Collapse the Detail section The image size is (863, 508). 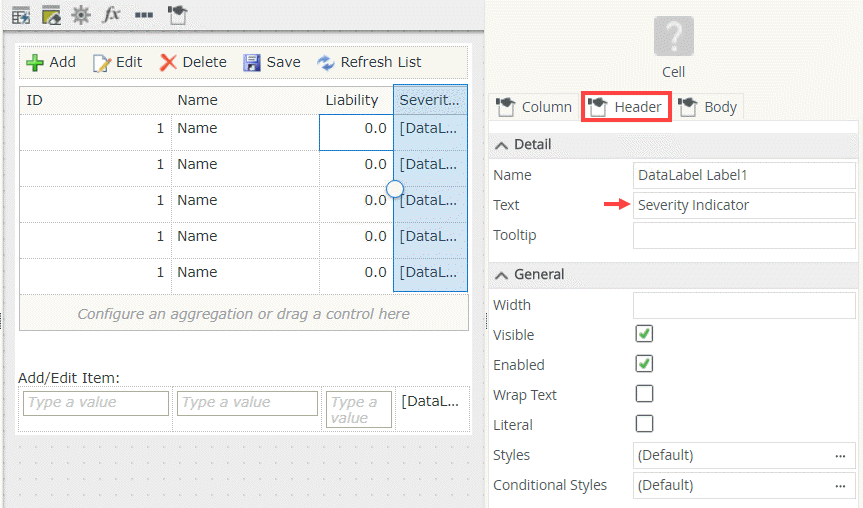pyautogui.click(x=502, y=144)
